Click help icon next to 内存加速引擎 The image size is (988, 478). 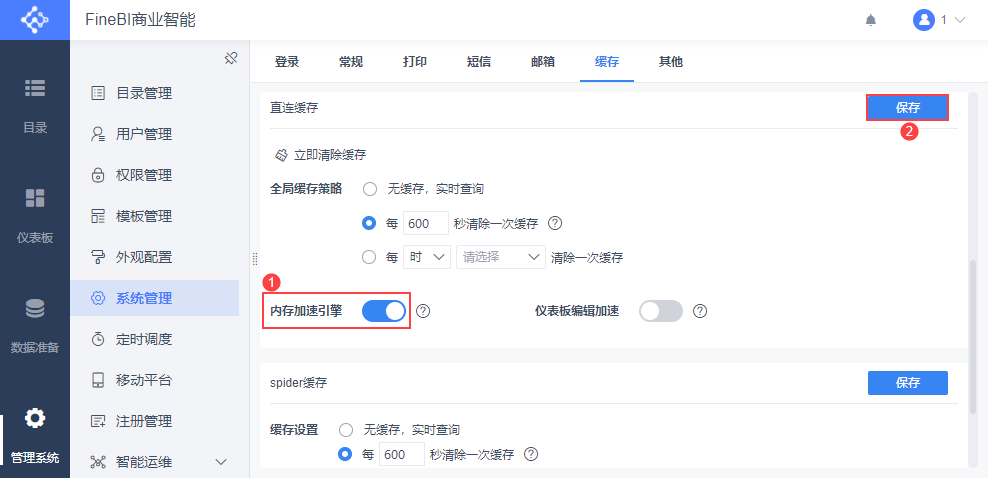point(423,311)
